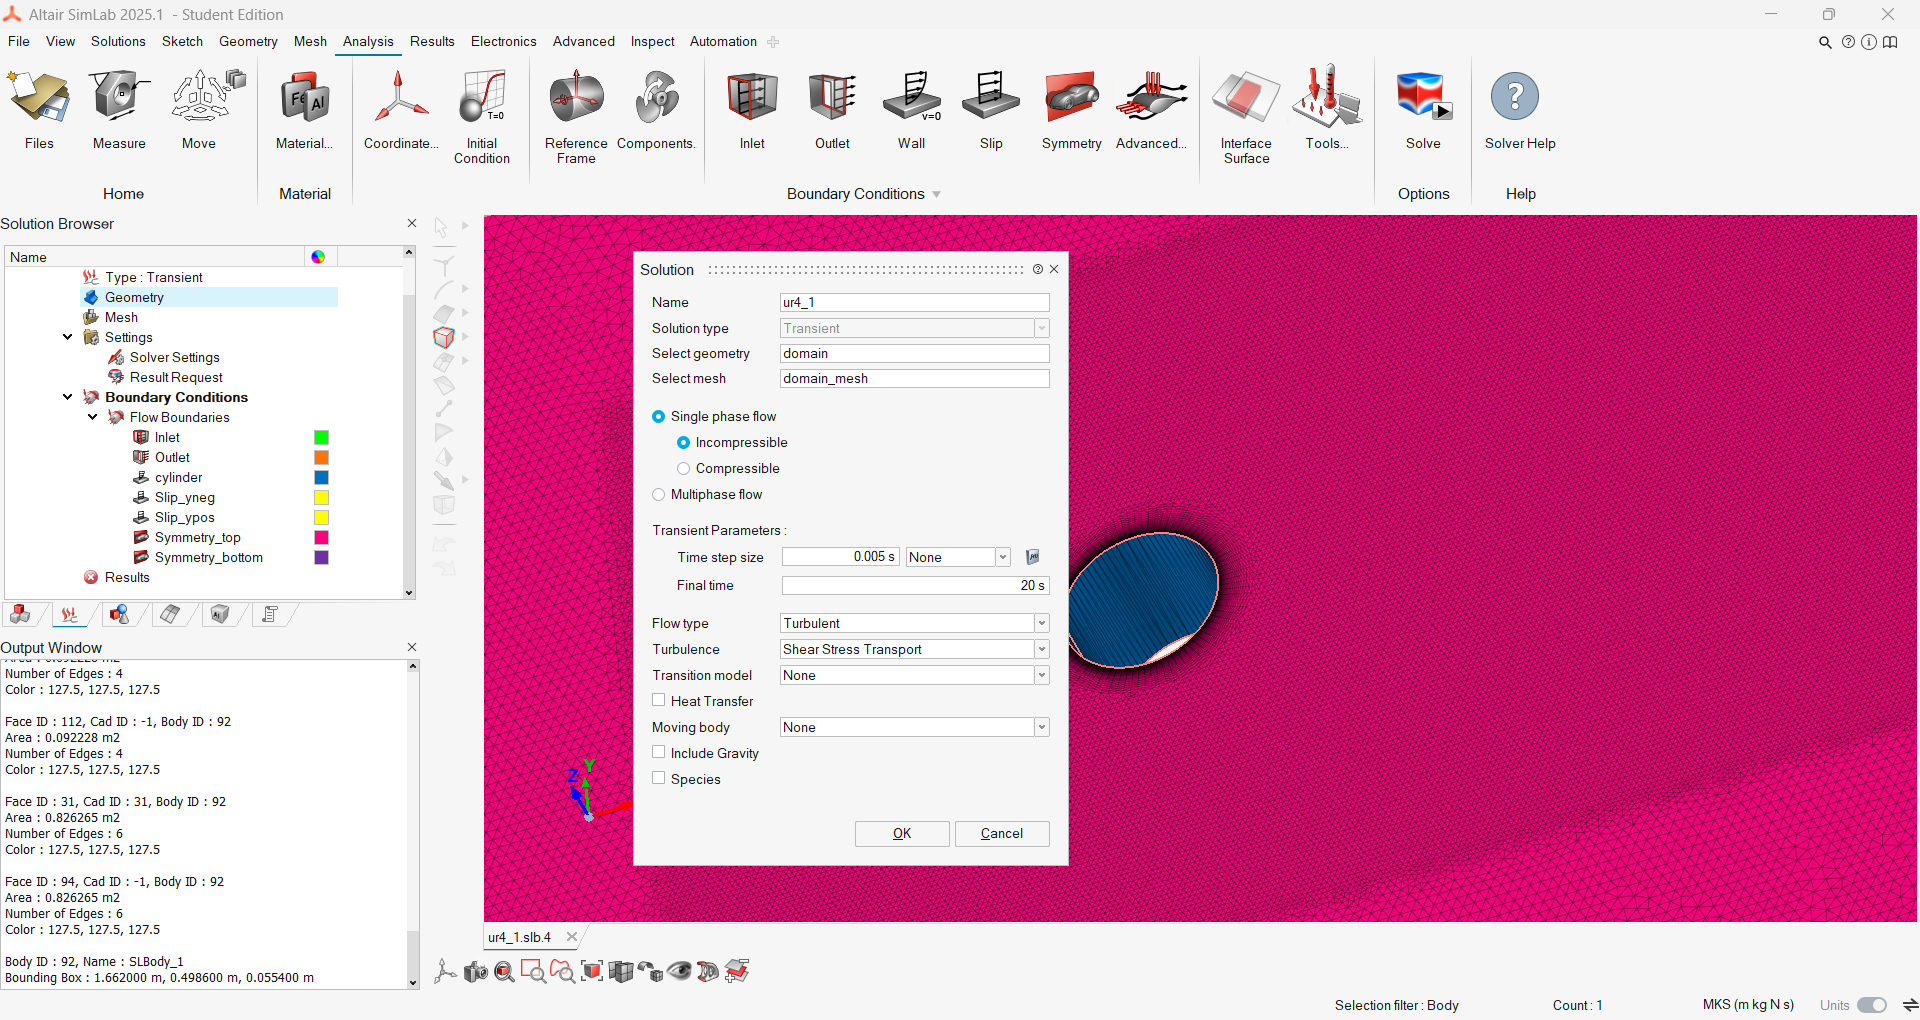
Task: Click the green Inlet color swatch
Action: (321, 437)
